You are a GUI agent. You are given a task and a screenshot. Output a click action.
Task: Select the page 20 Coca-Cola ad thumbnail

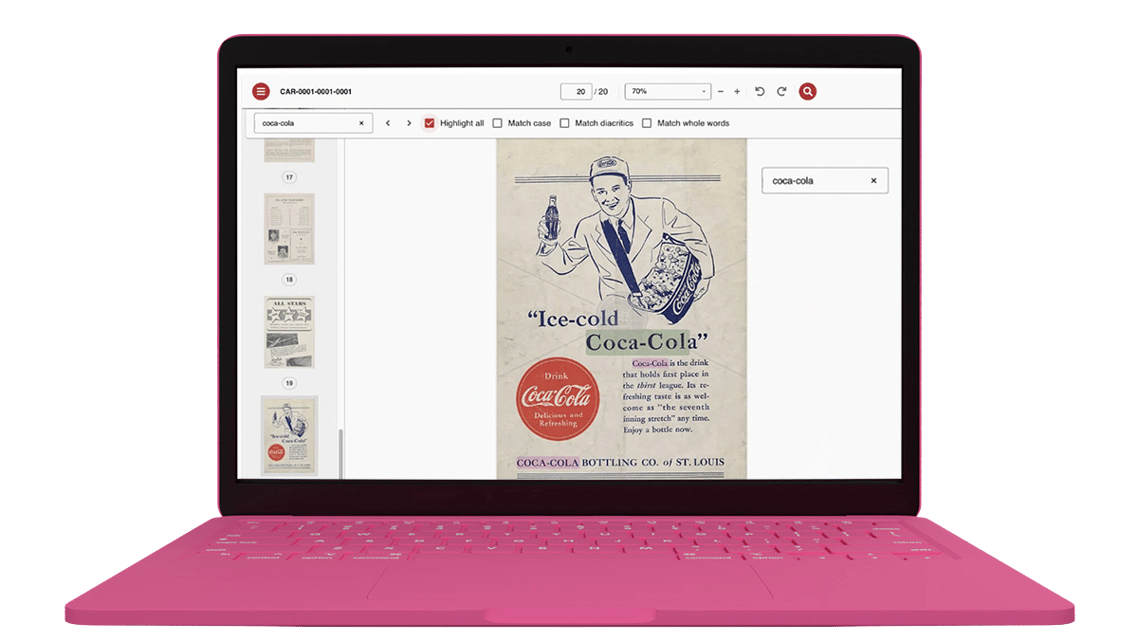coord(289,435)
